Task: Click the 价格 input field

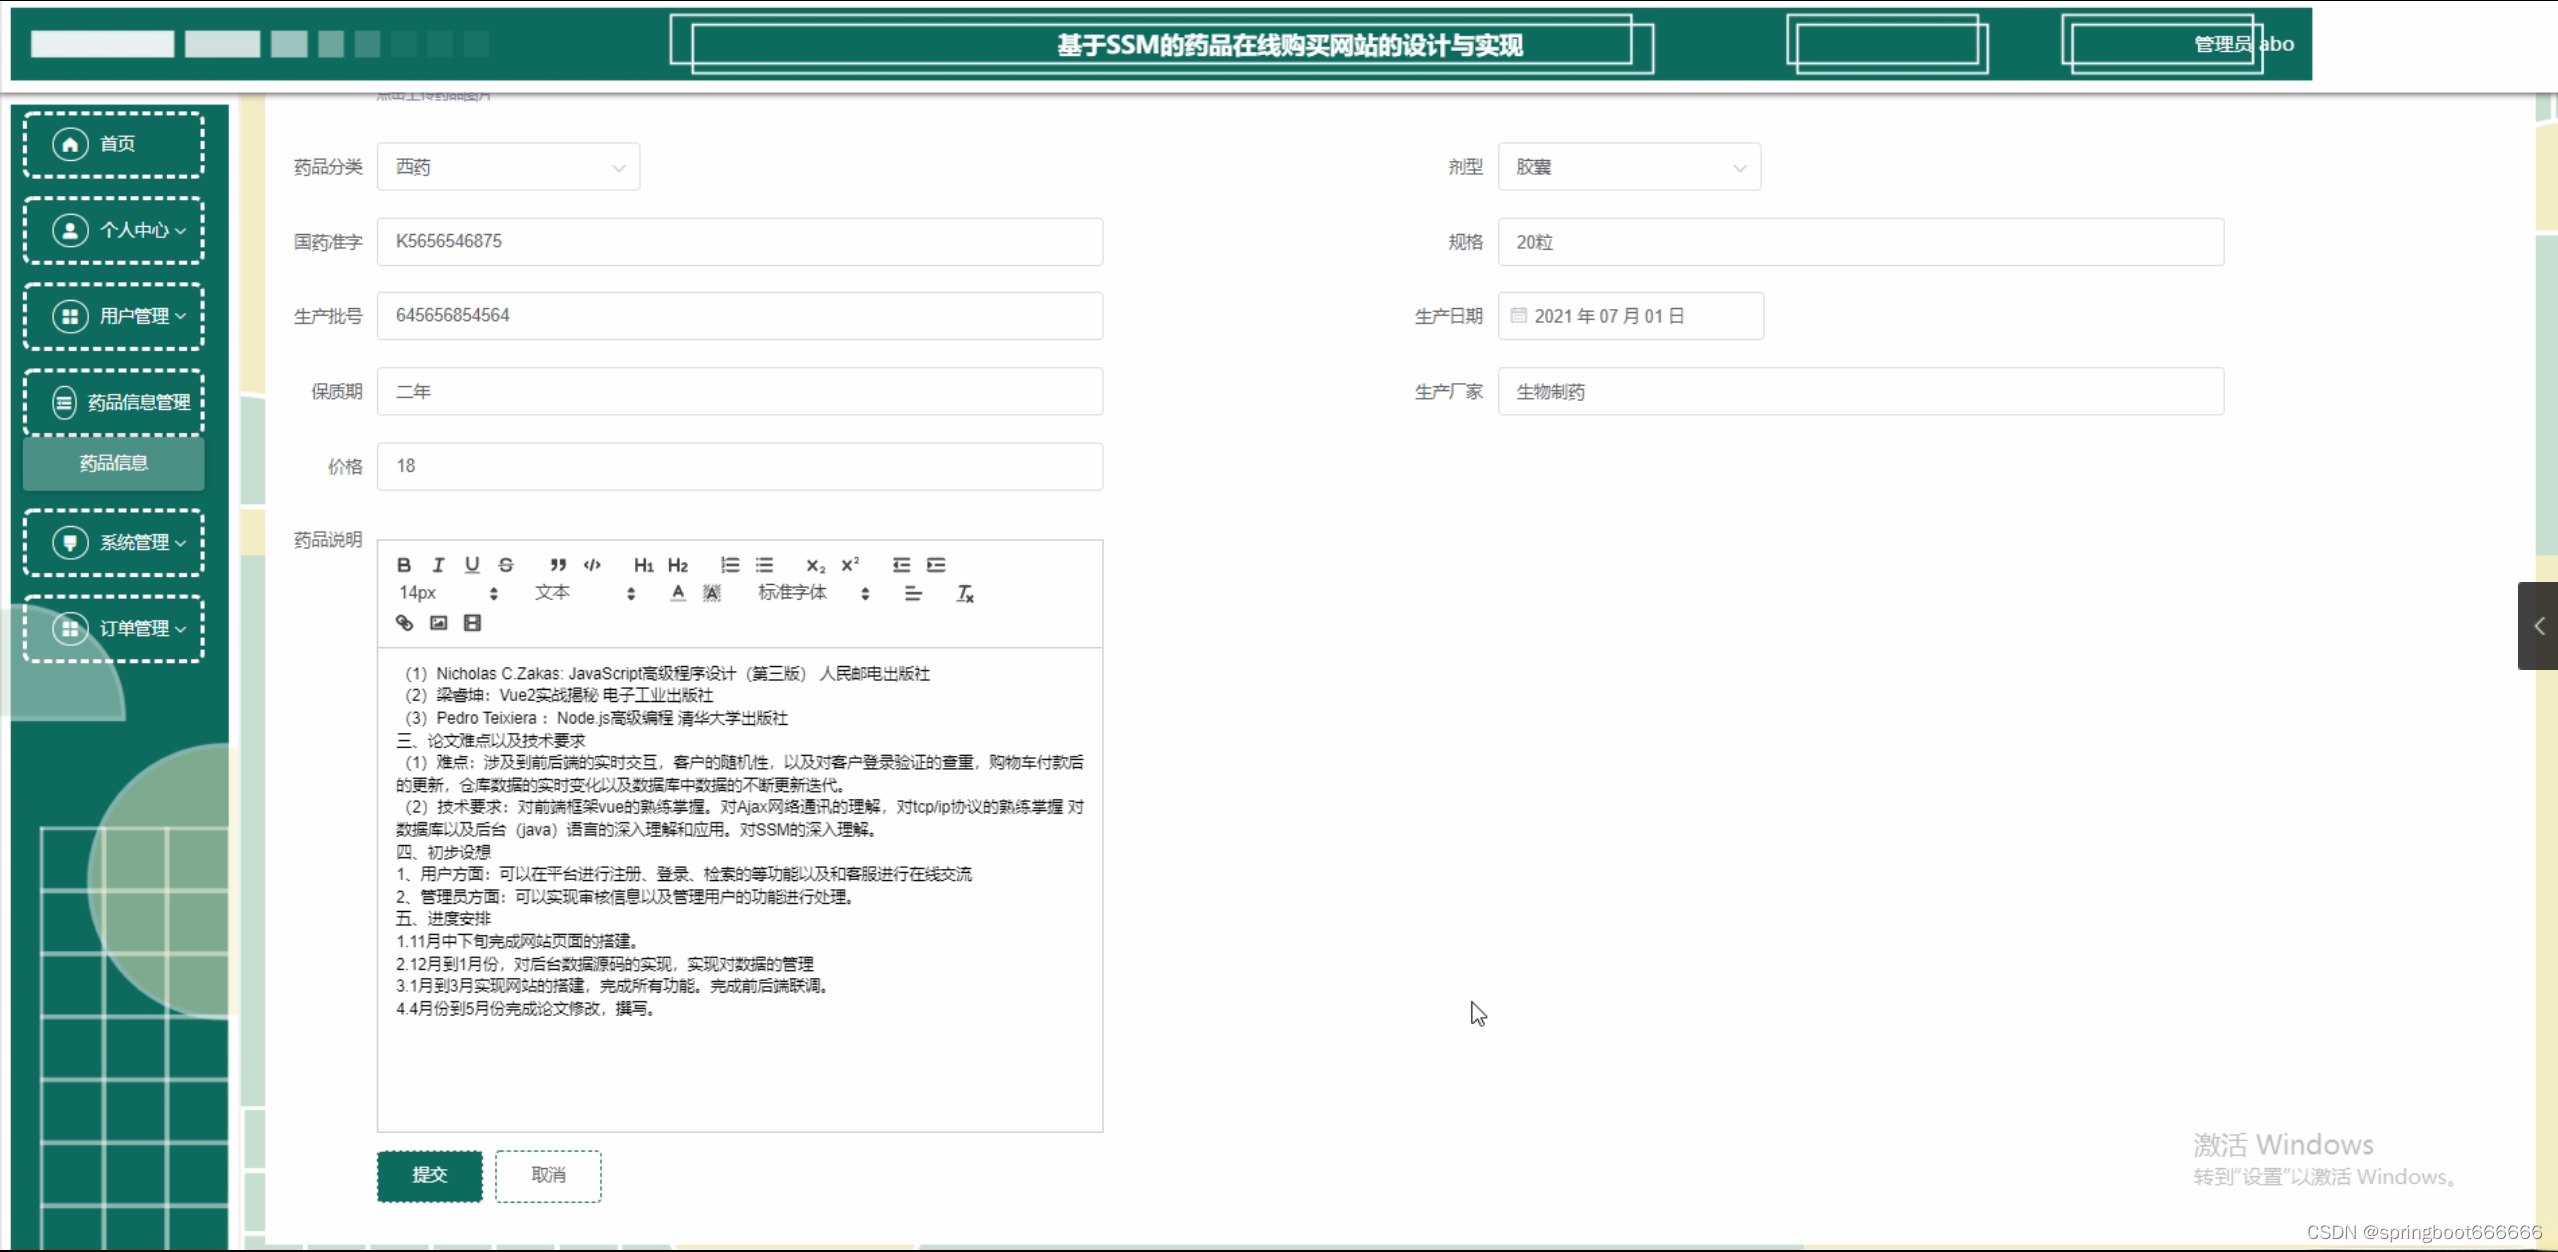Action: click(739, 466)
